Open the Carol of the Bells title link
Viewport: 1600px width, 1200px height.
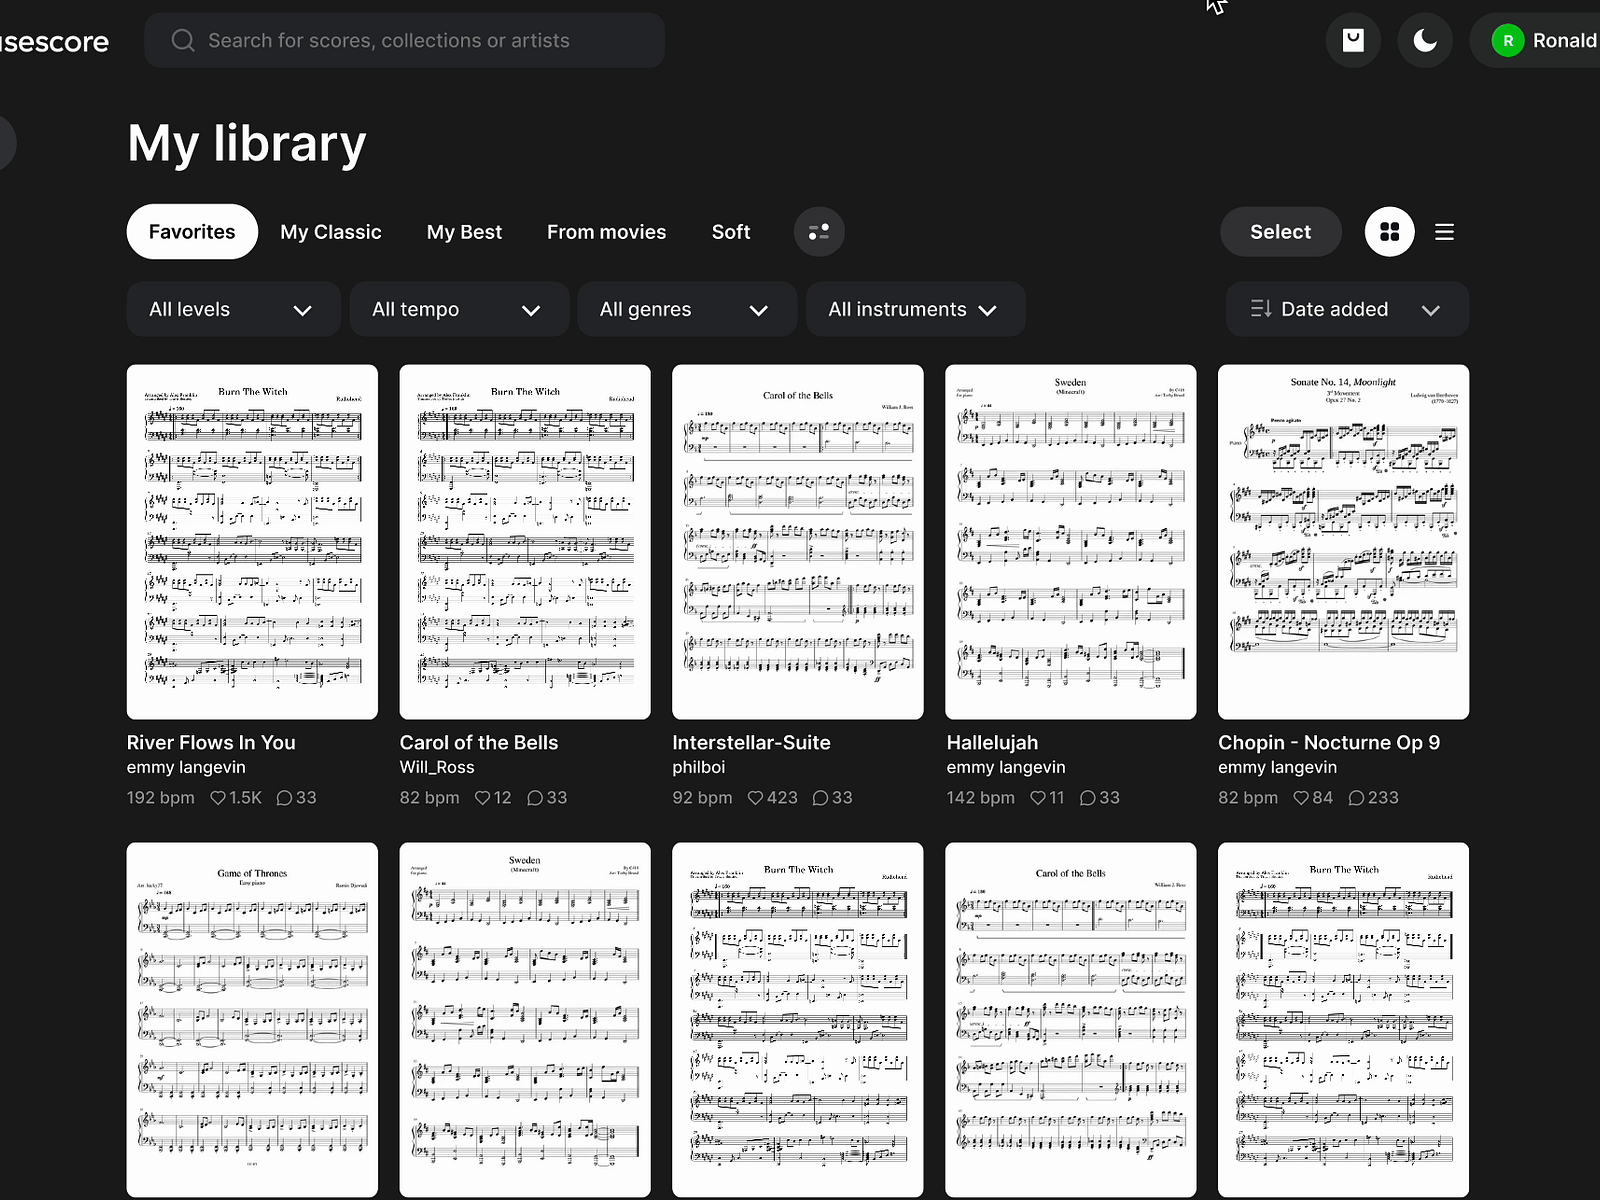[x=479, y=743]
